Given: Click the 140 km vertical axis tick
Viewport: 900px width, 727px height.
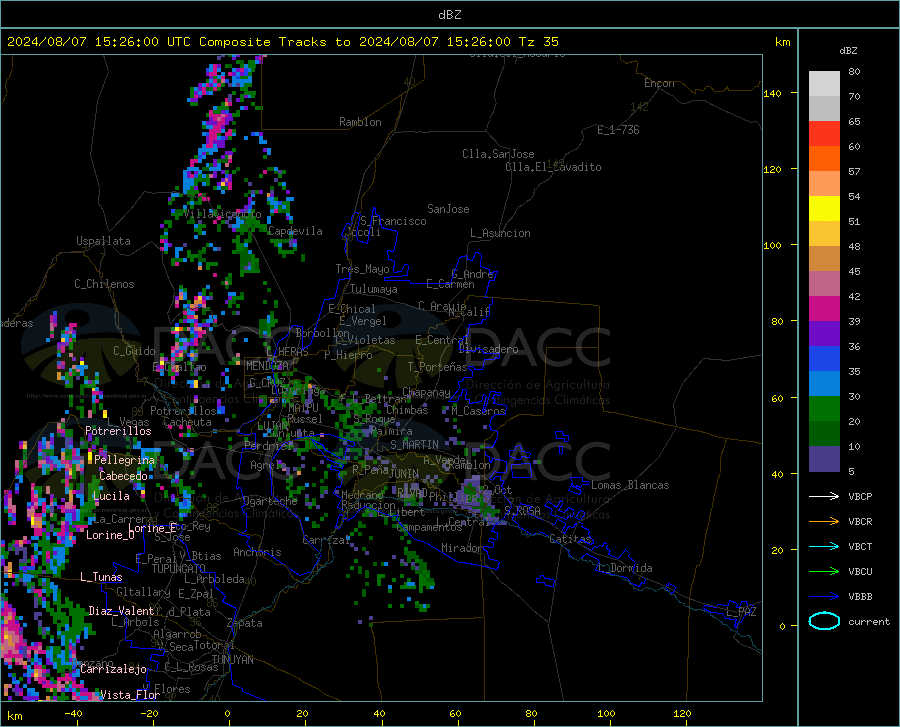Looking at the screenshot, I should coord(773,94).
